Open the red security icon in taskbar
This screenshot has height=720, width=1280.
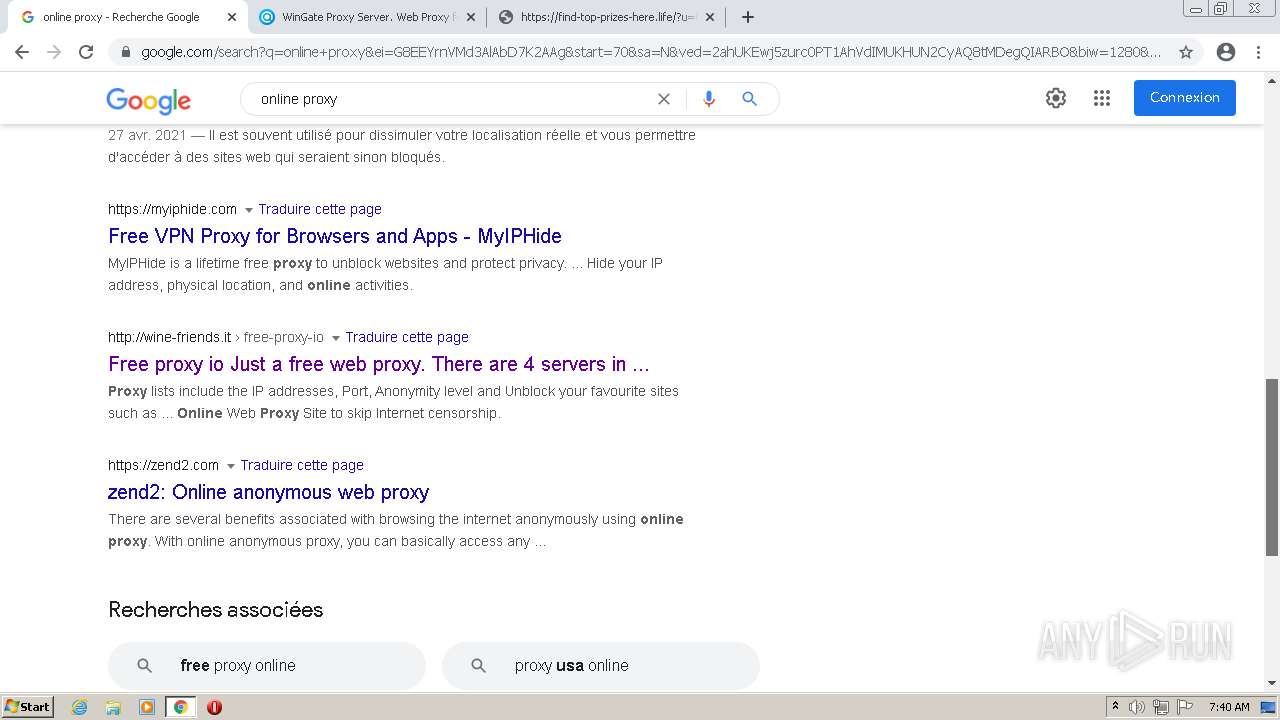tap(214, 707)
